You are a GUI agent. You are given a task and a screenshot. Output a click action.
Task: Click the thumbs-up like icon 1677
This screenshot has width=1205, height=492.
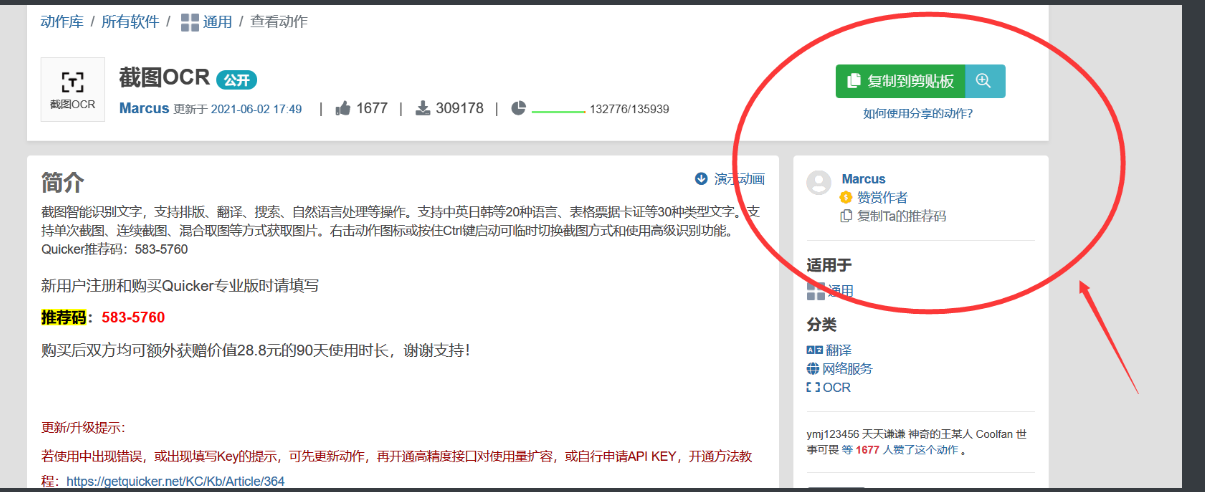343,108
